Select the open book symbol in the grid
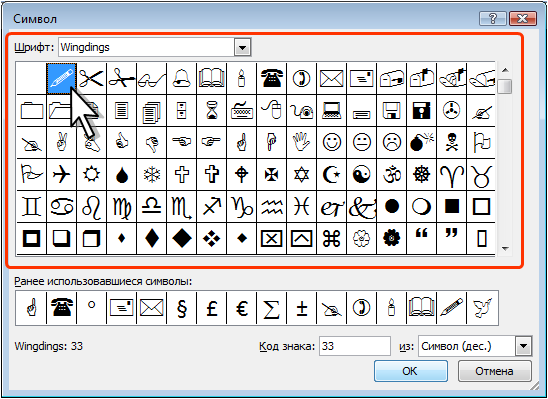The width and height of the screenshot is (548, 399). [x=211, y=79]
